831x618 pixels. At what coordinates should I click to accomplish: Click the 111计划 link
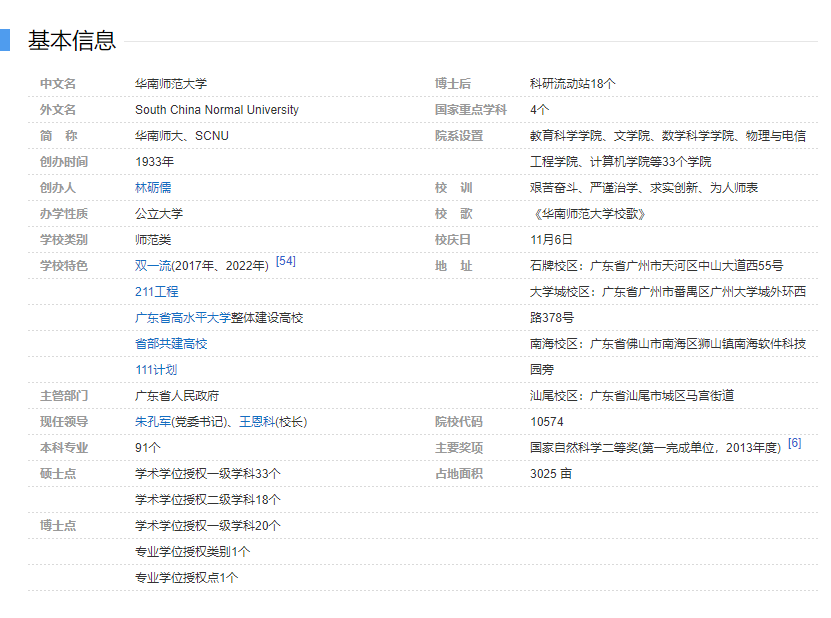point(156,370)
